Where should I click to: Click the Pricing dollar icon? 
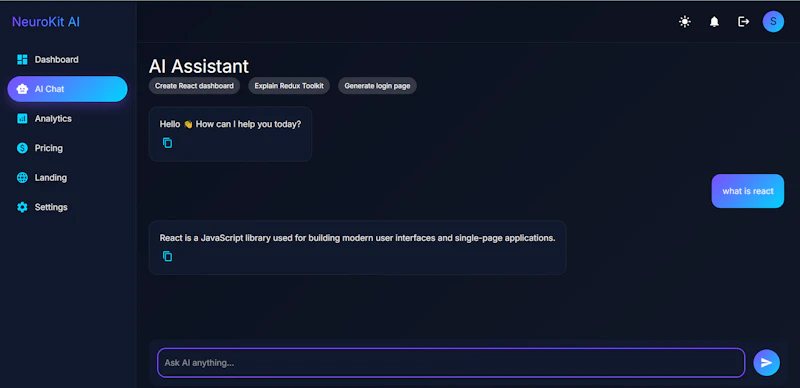(x=22, y=148)
